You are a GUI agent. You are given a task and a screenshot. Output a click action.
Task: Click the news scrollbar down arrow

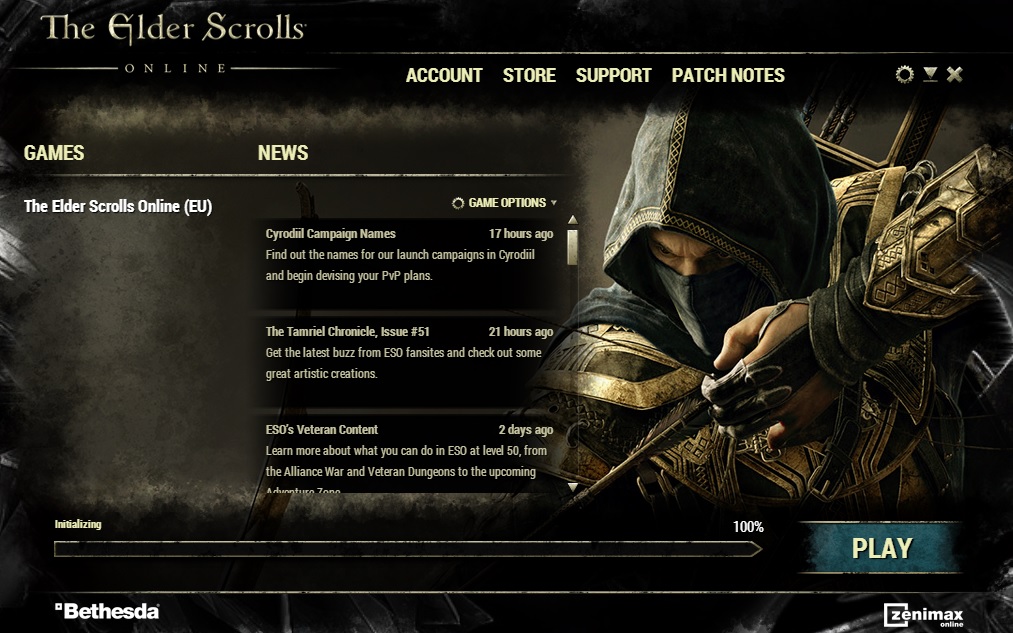[572, 487]
